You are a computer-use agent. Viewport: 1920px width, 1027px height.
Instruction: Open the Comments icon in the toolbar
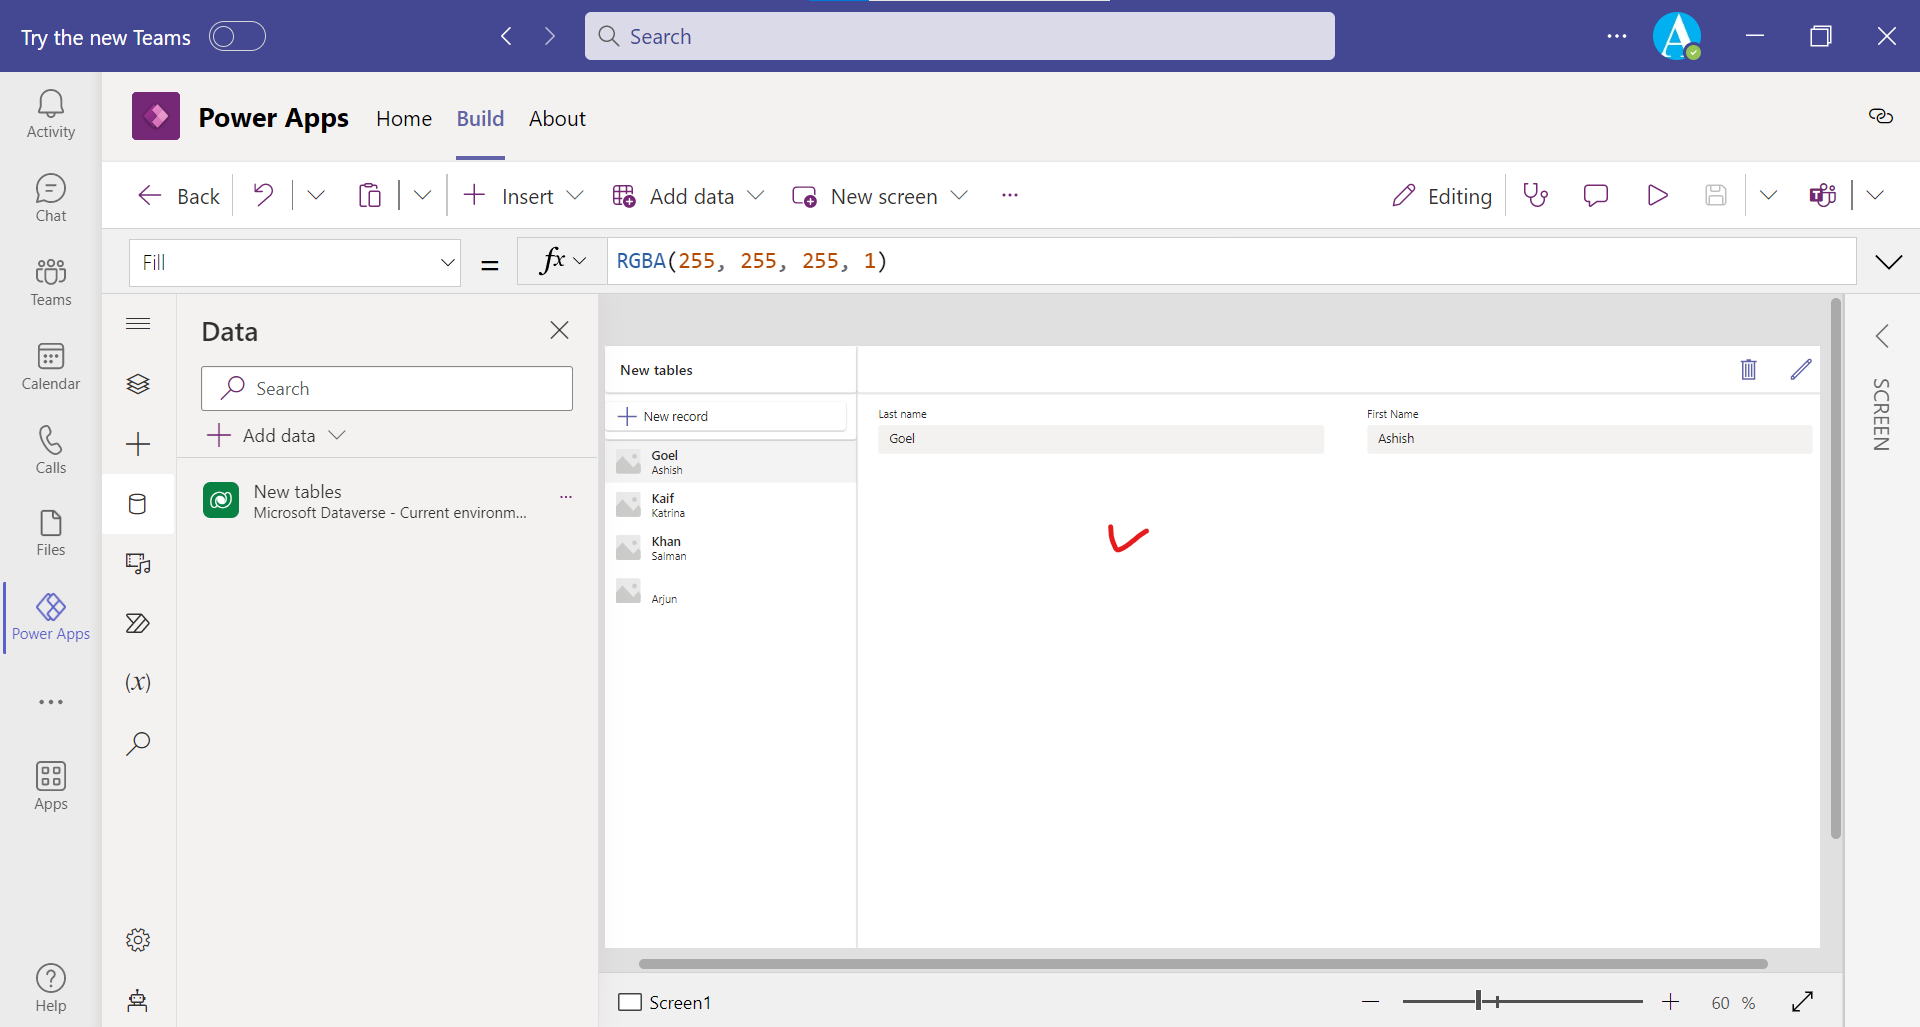tap(1595, 195)
